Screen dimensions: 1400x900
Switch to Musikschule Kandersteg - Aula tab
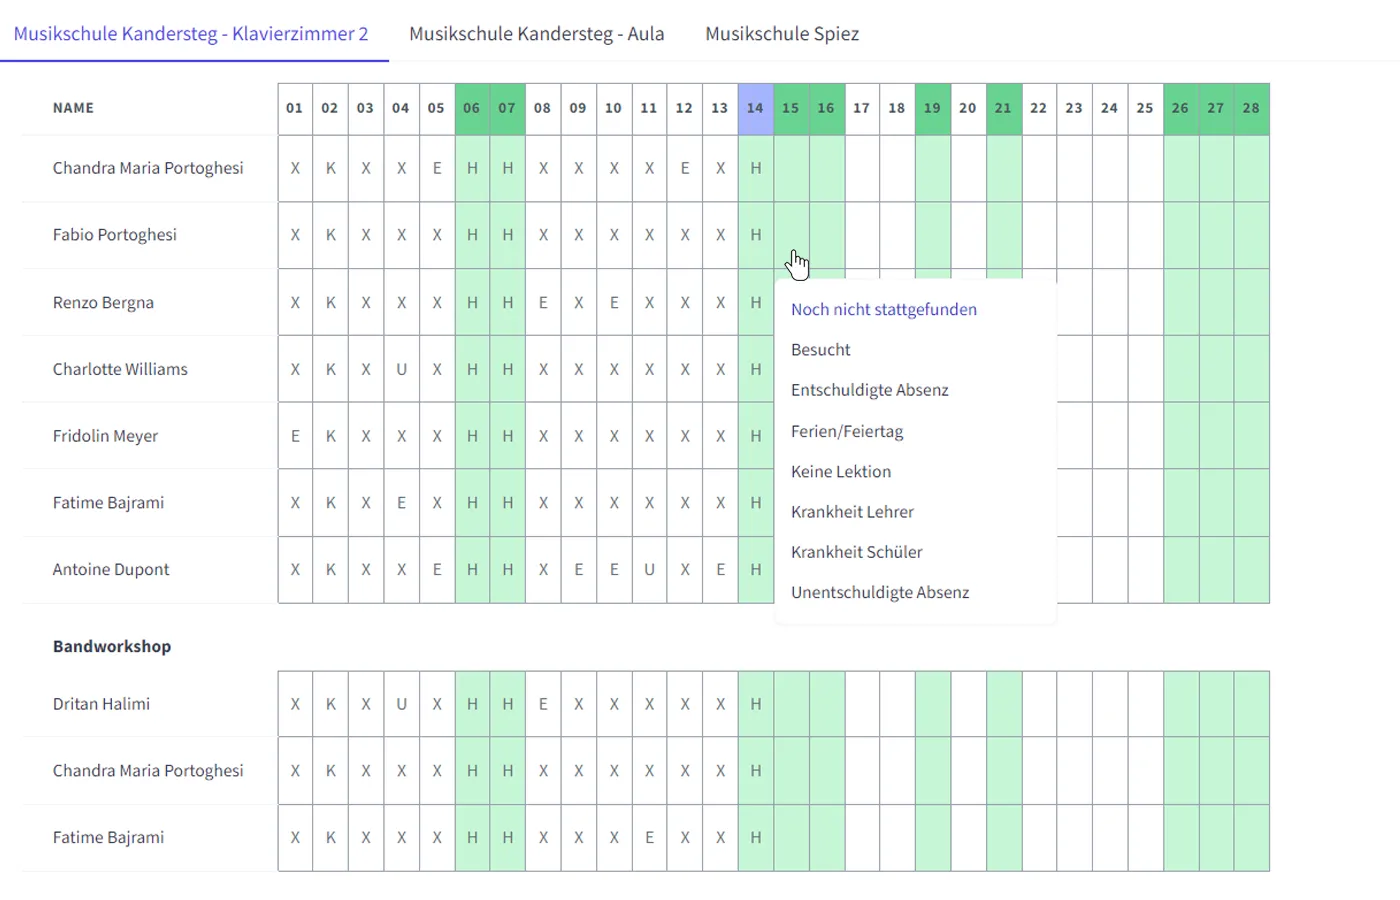coord(536,34)
